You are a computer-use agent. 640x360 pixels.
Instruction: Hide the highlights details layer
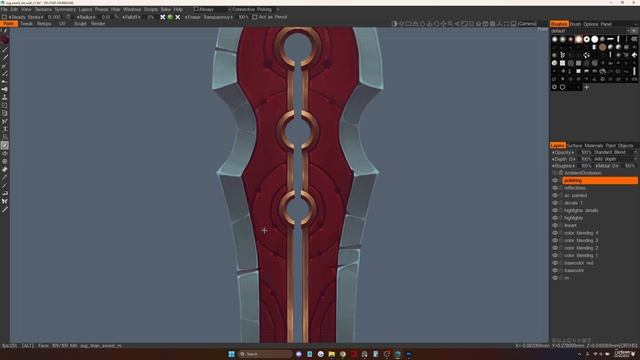tap(555, 211)
